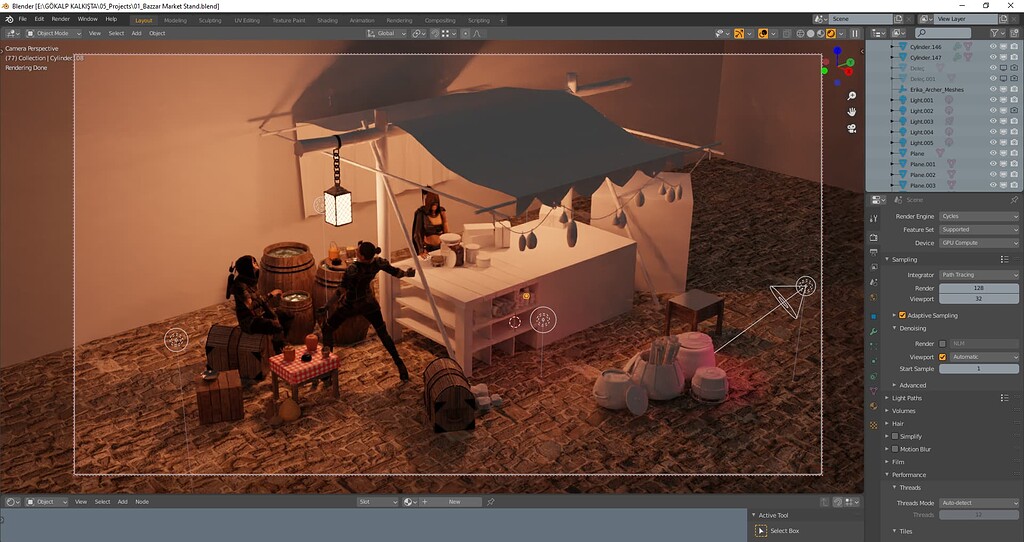
Task: Expand the Light Paths panel
Action: click(906, 398)
